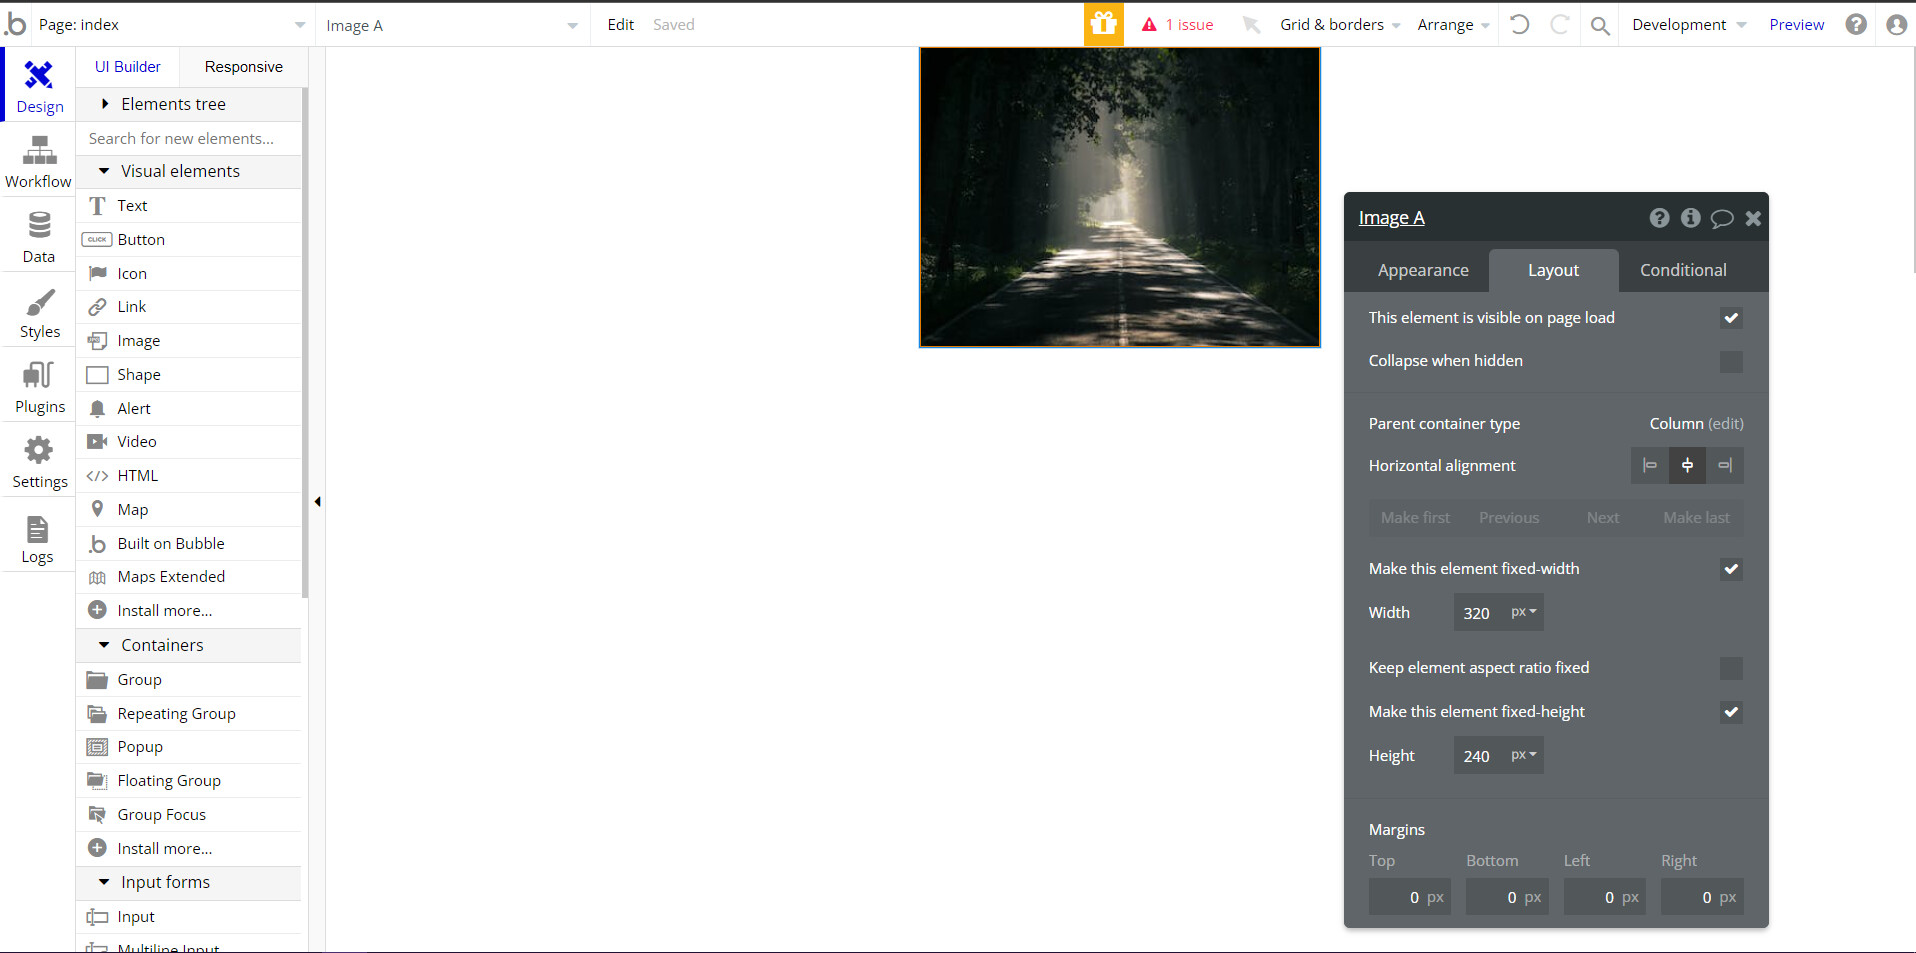Open the Design tab in sidebar
This screenshot has width=1916, height=953.
[x=39, y=85]
